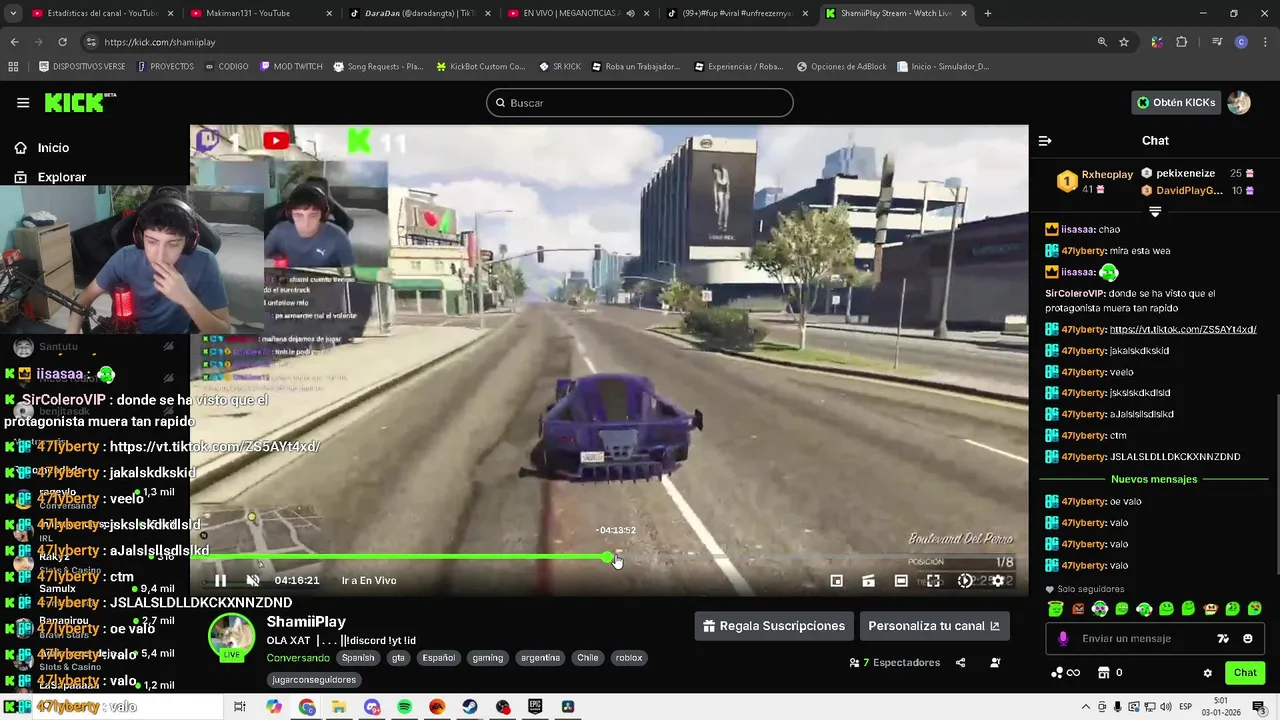Screen dimensions: 1280x720
Task: Open the tab search dropdown arrow
Action: coord(12,13)
